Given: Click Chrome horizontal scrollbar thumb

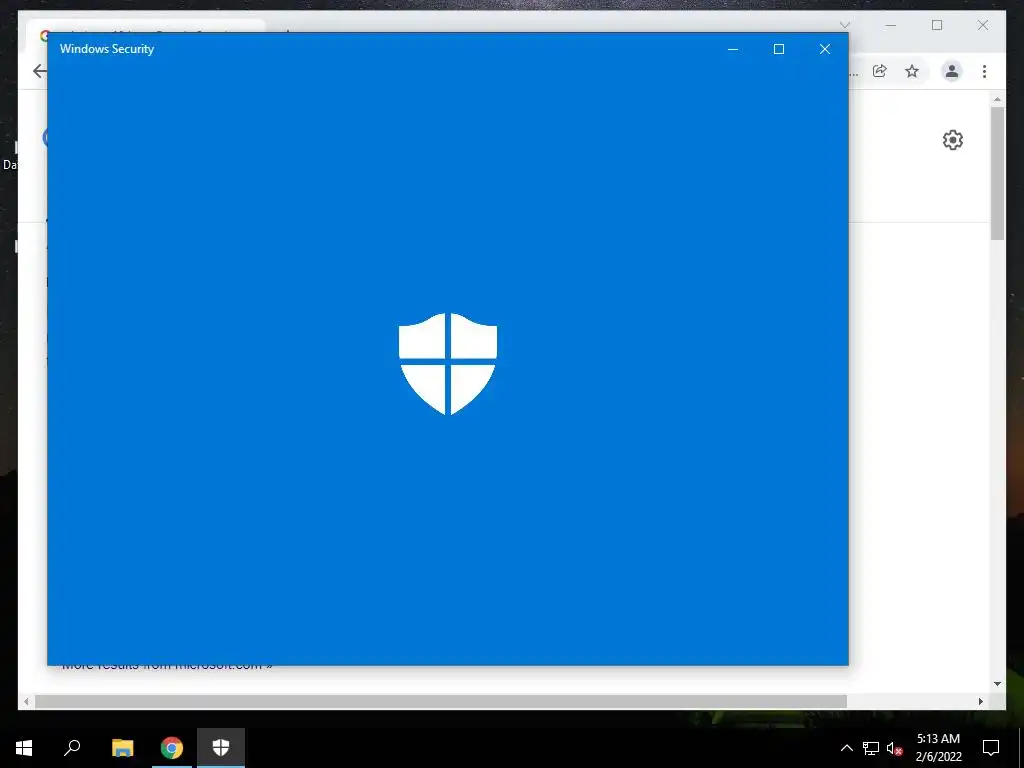Looking at the screenshot, I should 441,701.
